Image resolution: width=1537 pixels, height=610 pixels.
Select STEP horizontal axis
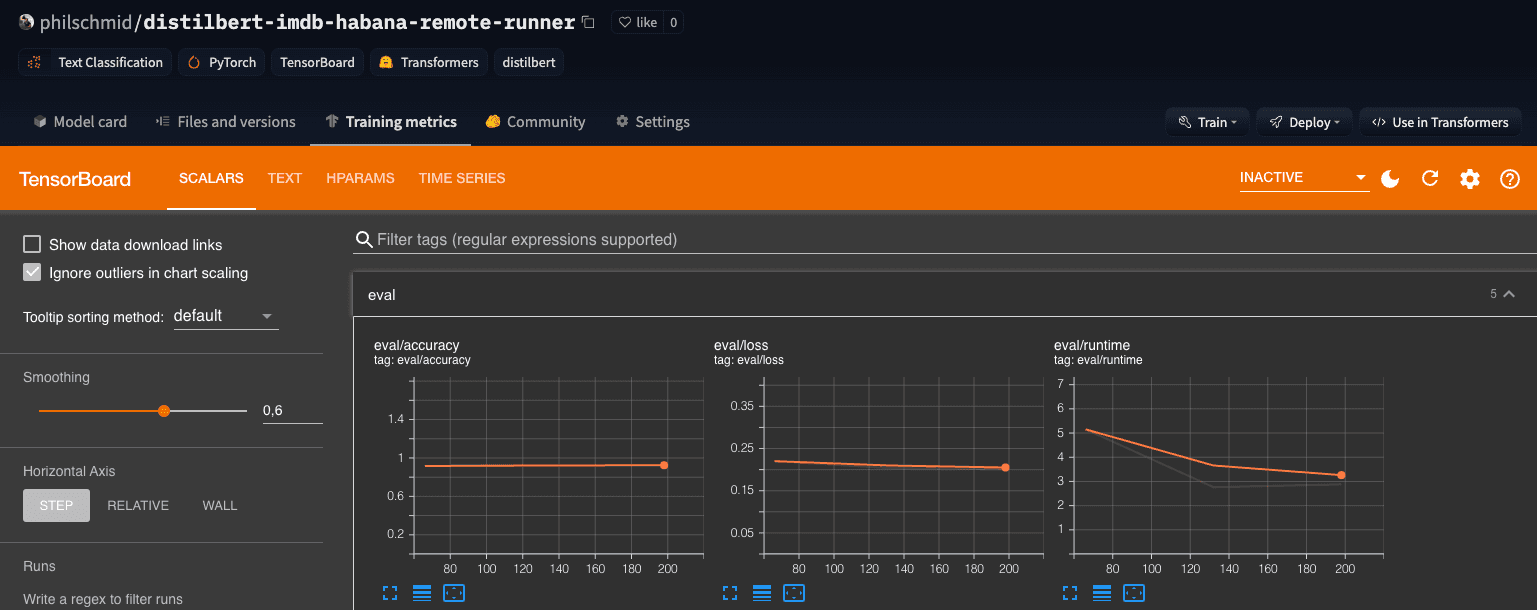point(56,505)
